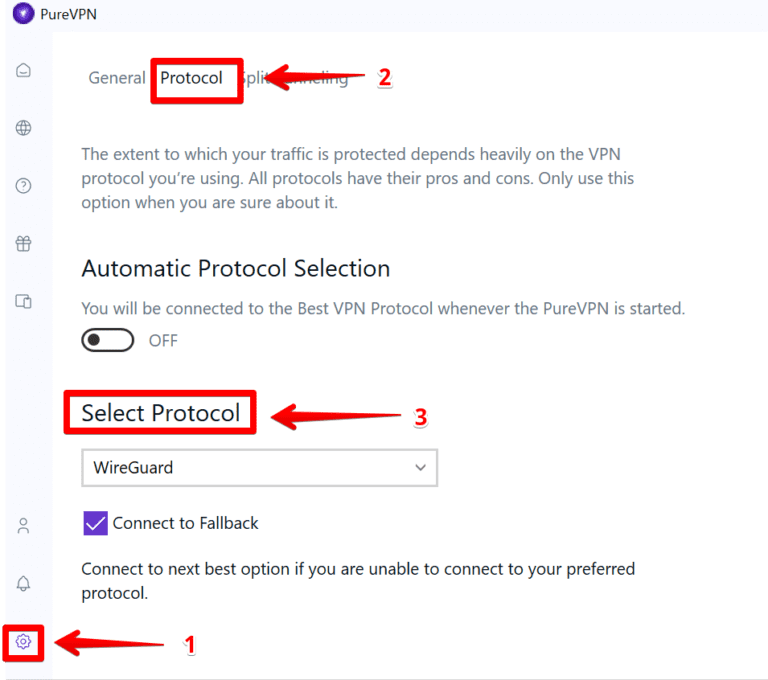The image size is (768, 680).
Task: Select the Protocol tab
Action: pyautogui.click(x=192, y=78)
